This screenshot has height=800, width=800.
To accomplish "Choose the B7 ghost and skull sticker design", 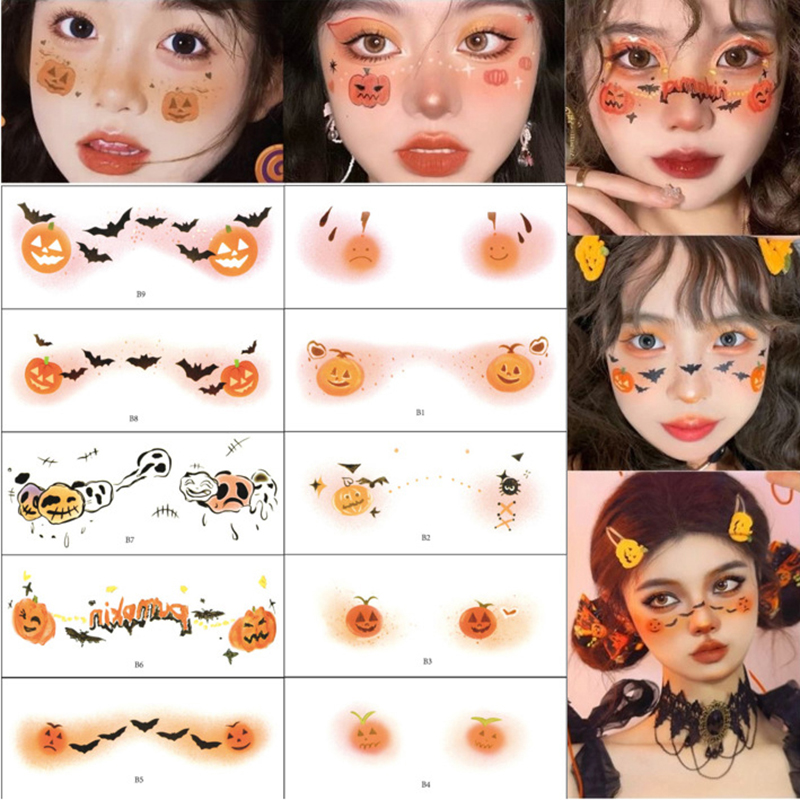I will pos(142,493).
